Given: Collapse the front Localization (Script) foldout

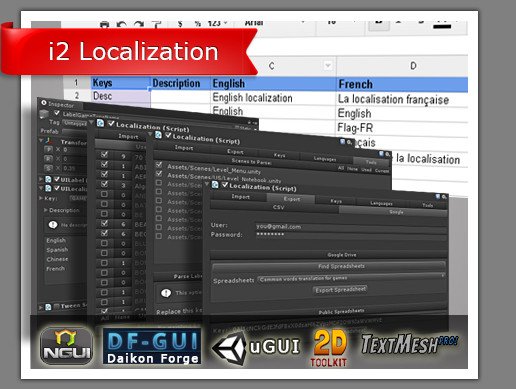Looking at the screenshot, I should 207,184.
